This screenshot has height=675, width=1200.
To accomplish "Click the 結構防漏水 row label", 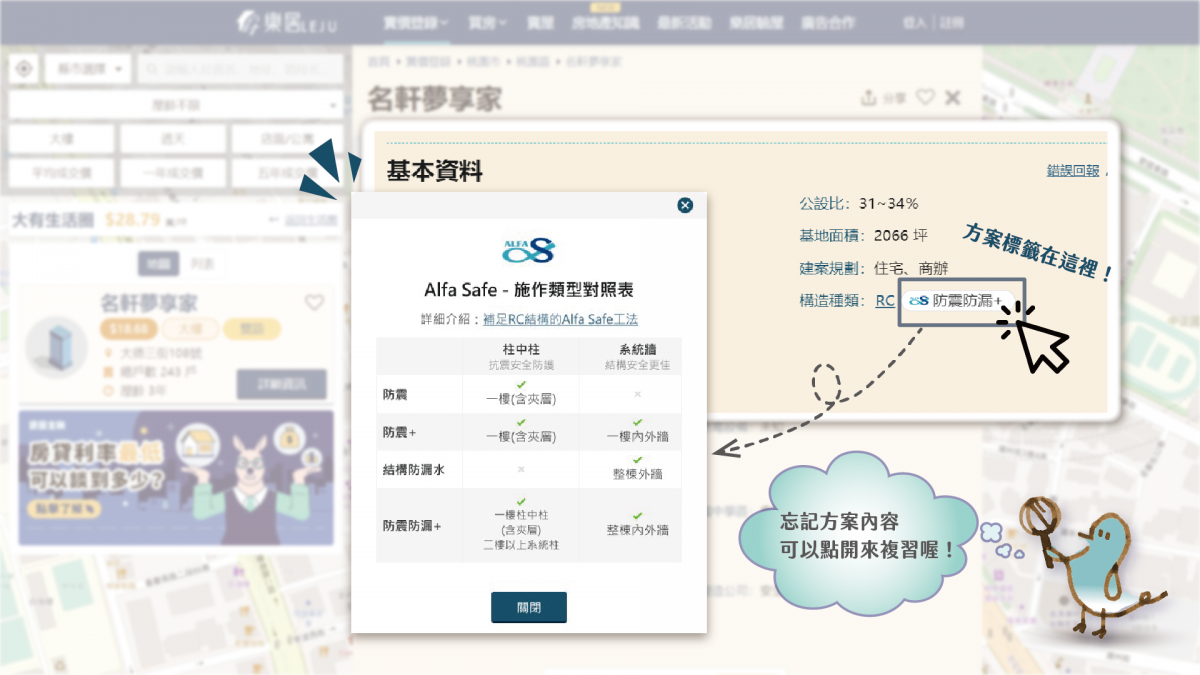I will pyautogui.click(x=413, y=470).
